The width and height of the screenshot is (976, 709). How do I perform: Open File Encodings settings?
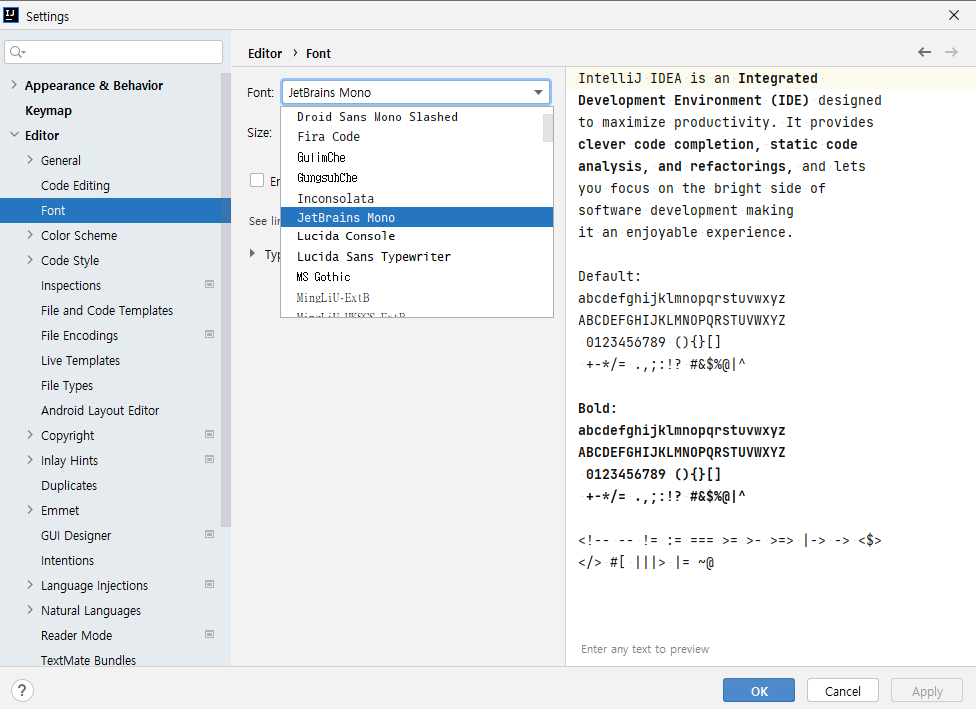(x=80, y=335)
